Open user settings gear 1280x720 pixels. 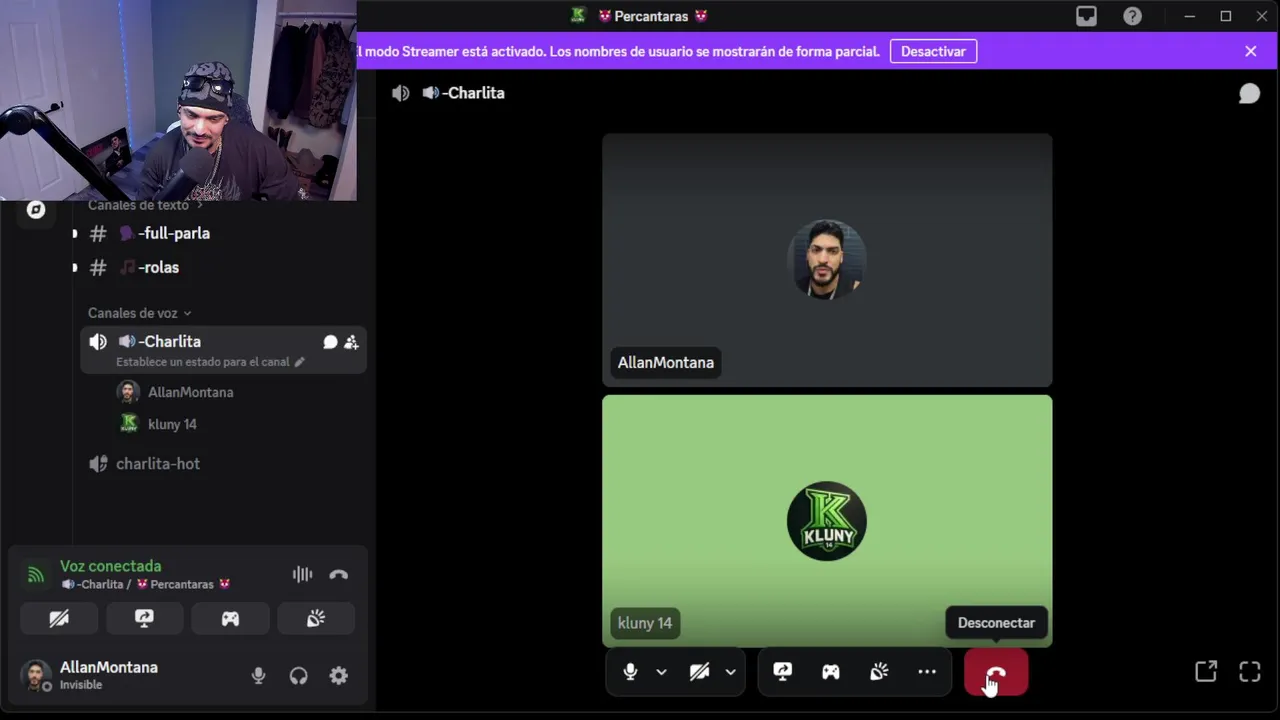tap(339, 676)
